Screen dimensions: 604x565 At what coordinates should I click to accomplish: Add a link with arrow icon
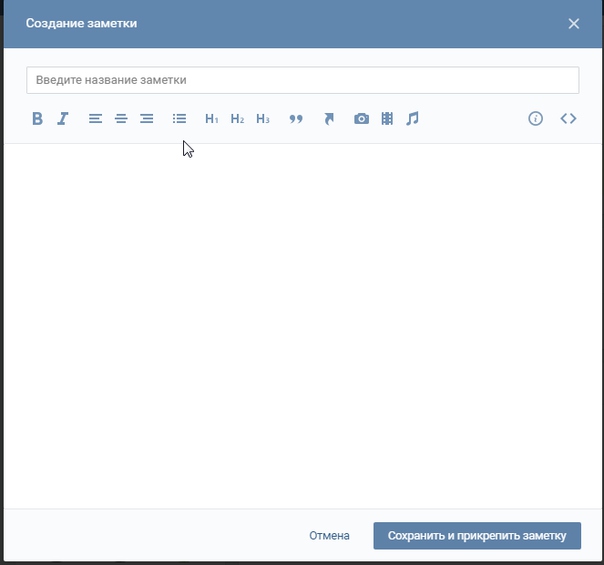(x=329, y=119)
